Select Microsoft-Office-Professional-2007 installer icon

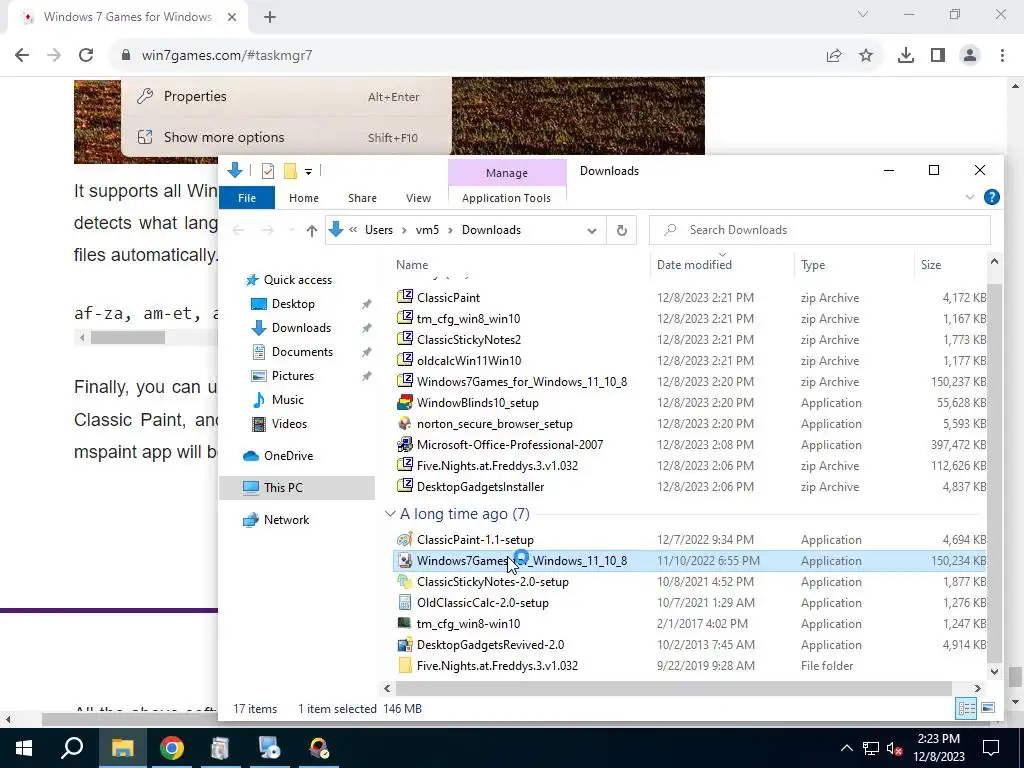[405, 444]
